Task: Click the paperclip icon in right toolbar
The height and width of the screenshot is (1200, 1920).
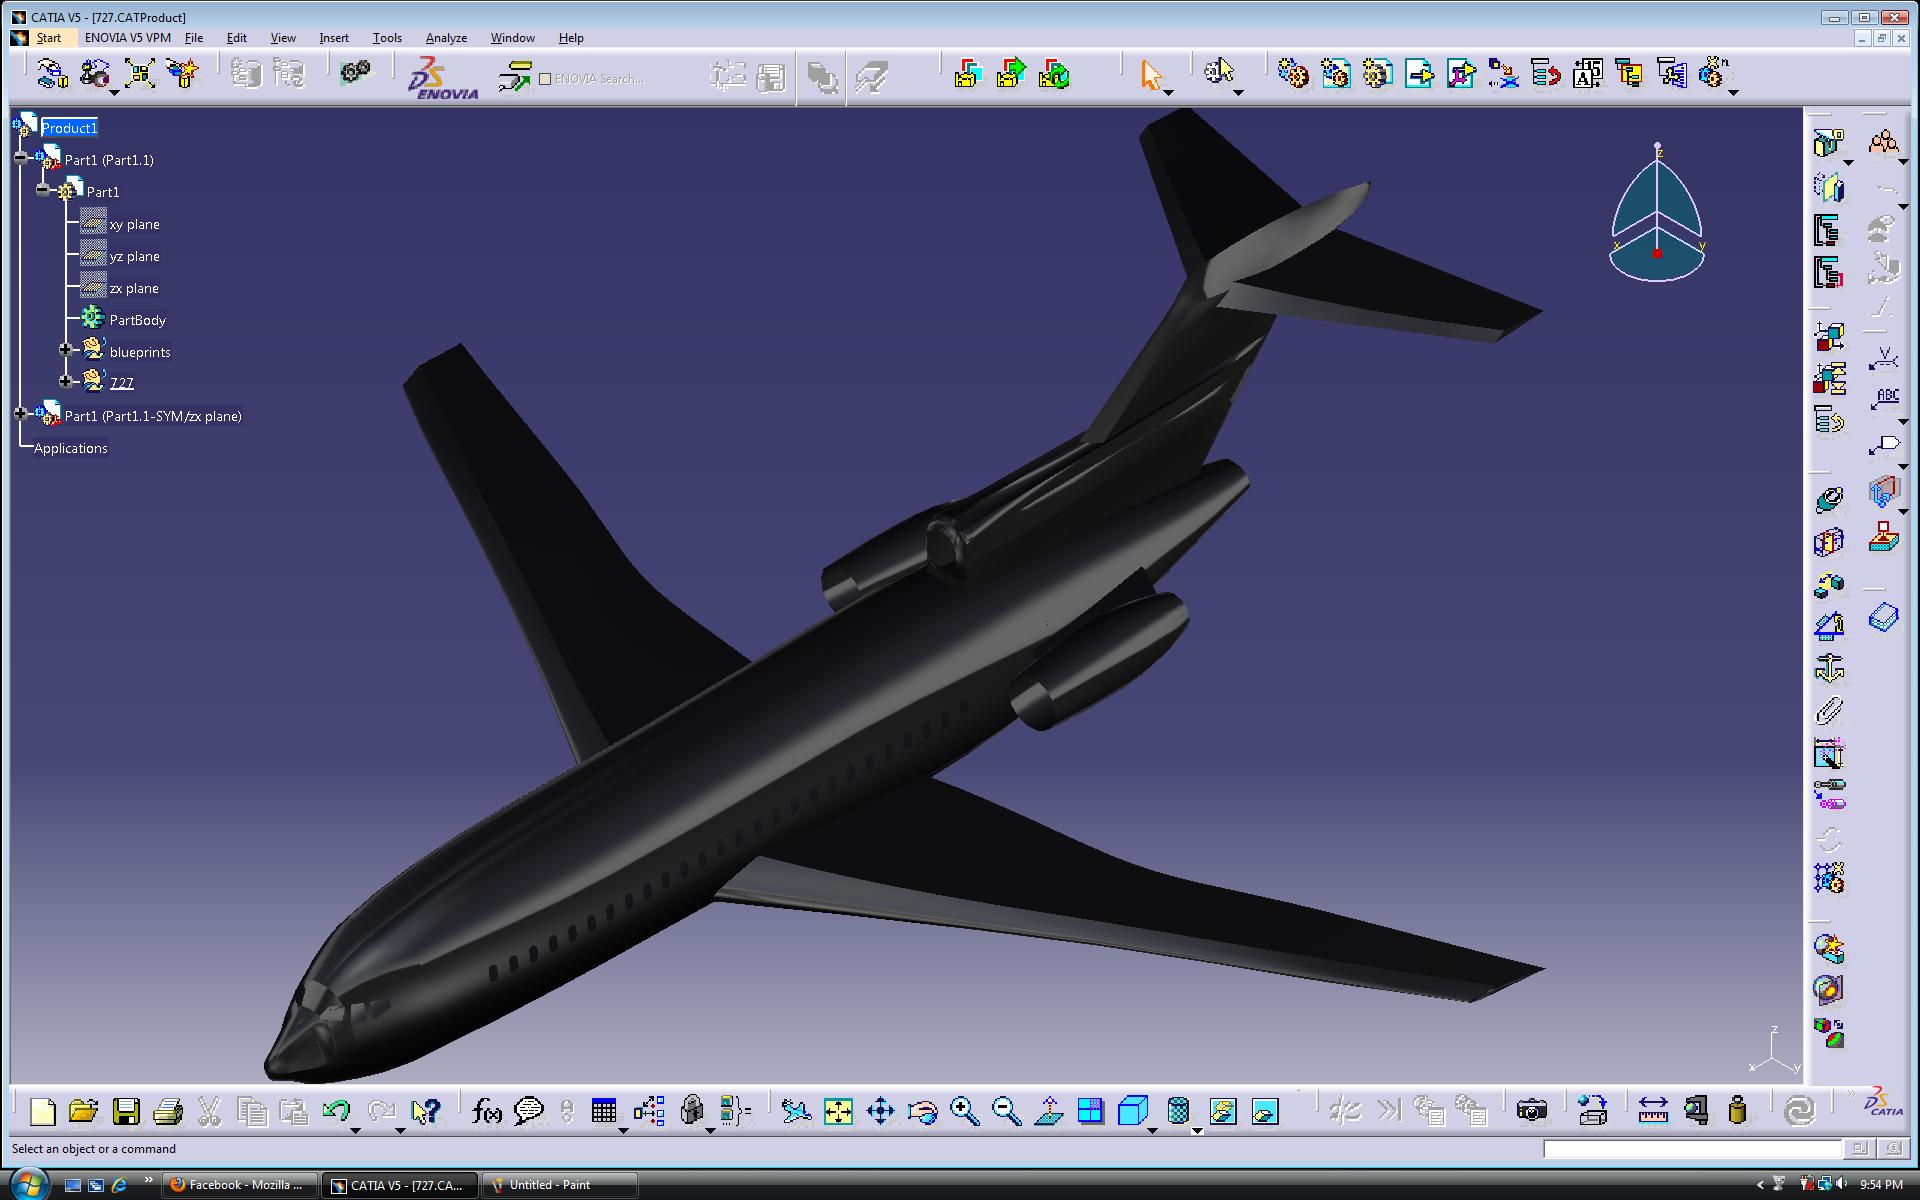Action: [1829, 710]
